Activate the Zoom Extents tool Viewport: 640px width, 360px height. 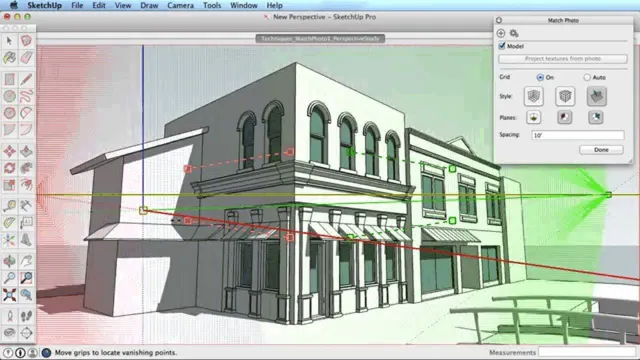click(x=9, y=295)
